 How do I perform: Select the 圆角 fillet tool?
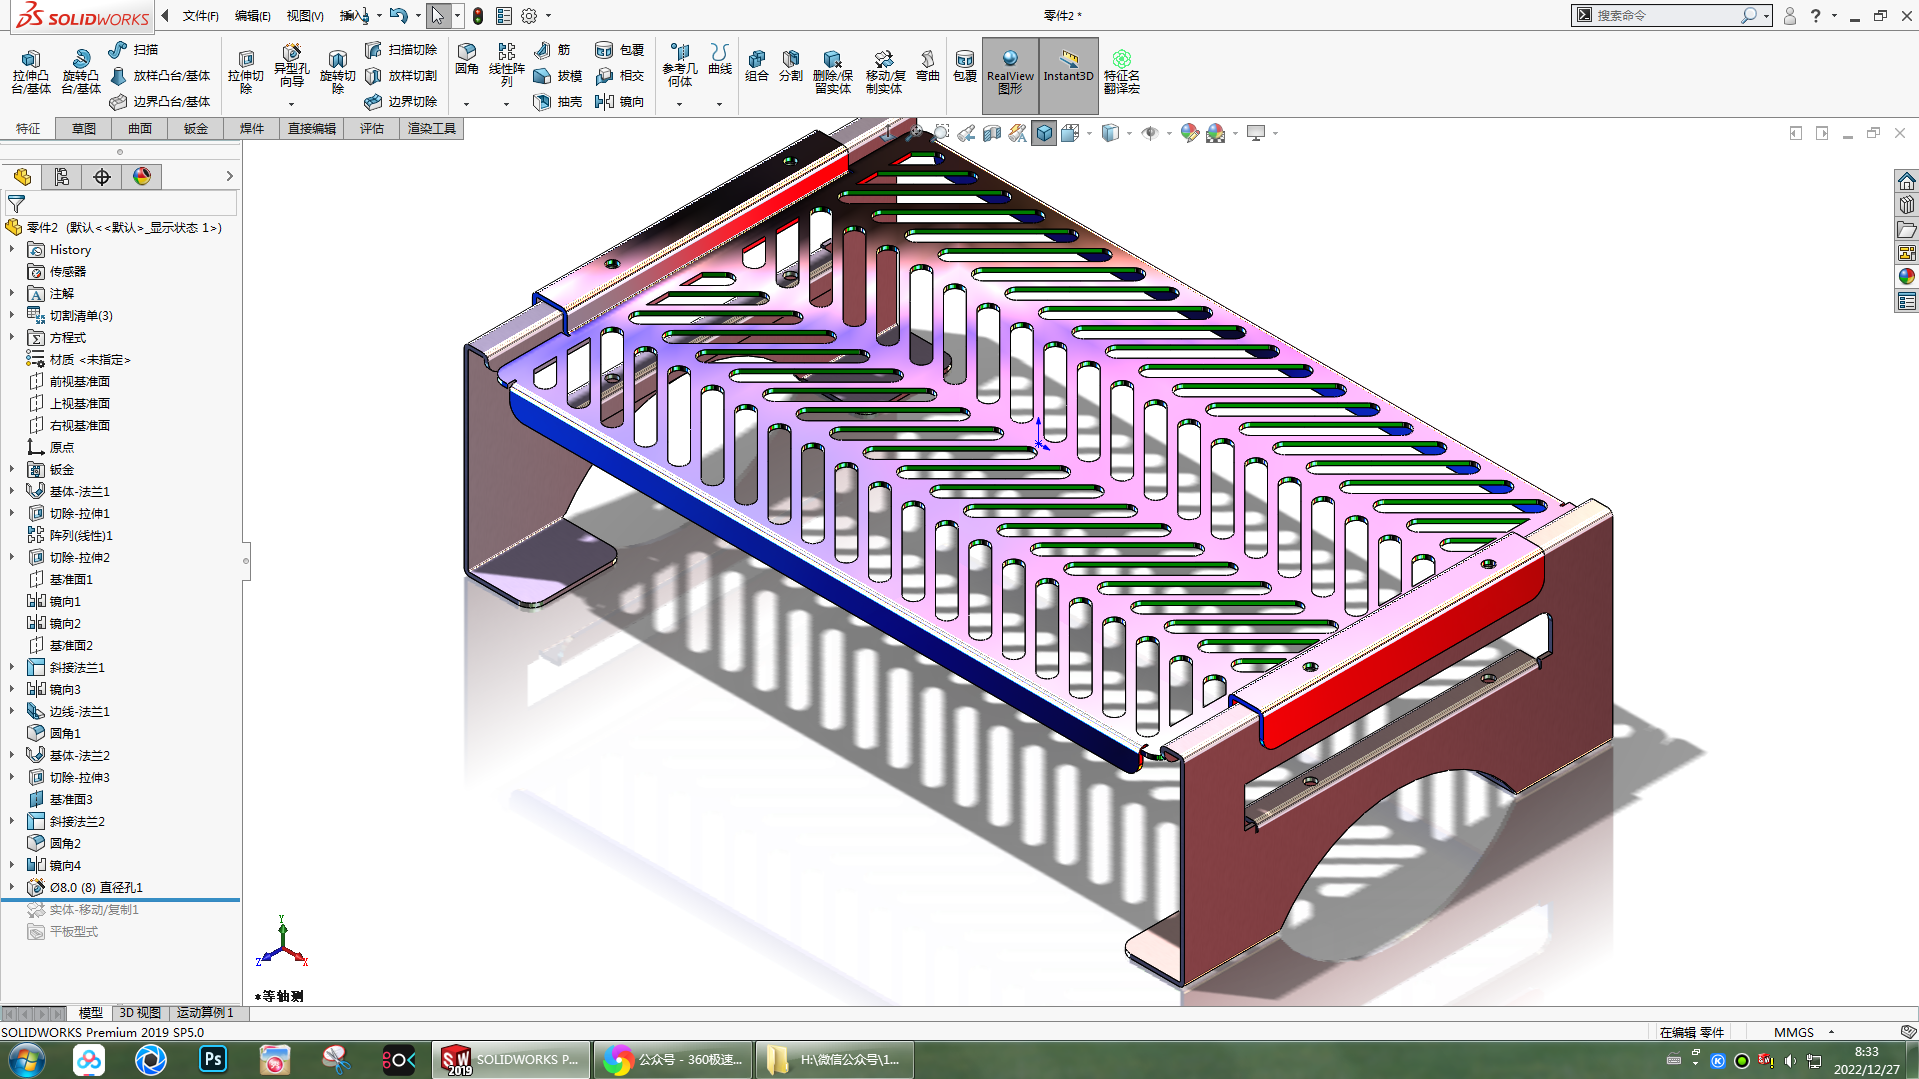click(467, 59)
